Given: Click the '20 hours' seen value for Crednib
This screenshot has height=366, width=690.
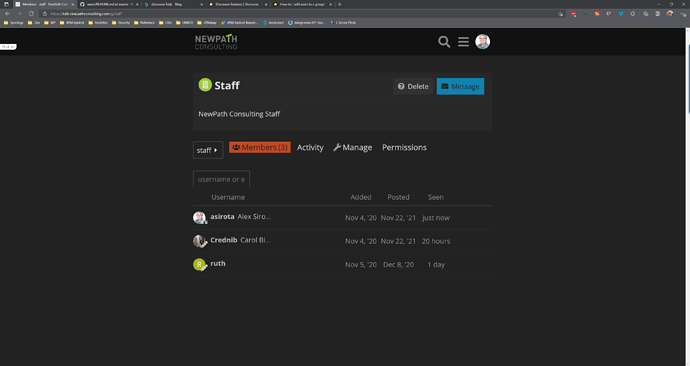Looking at the screenshot, I should click(x=436, y=241).
